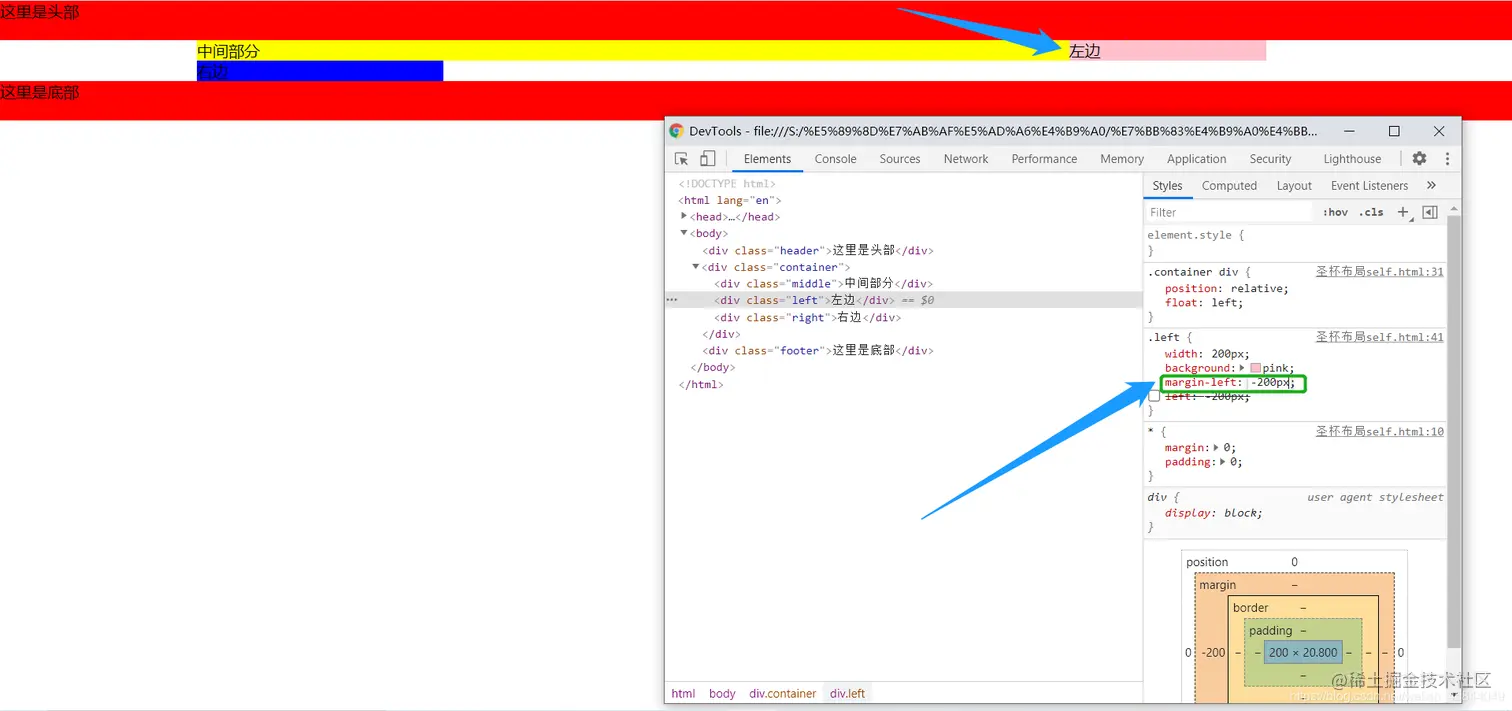
Task: Click the styles Filter input field
Action: pos(1229,212)
